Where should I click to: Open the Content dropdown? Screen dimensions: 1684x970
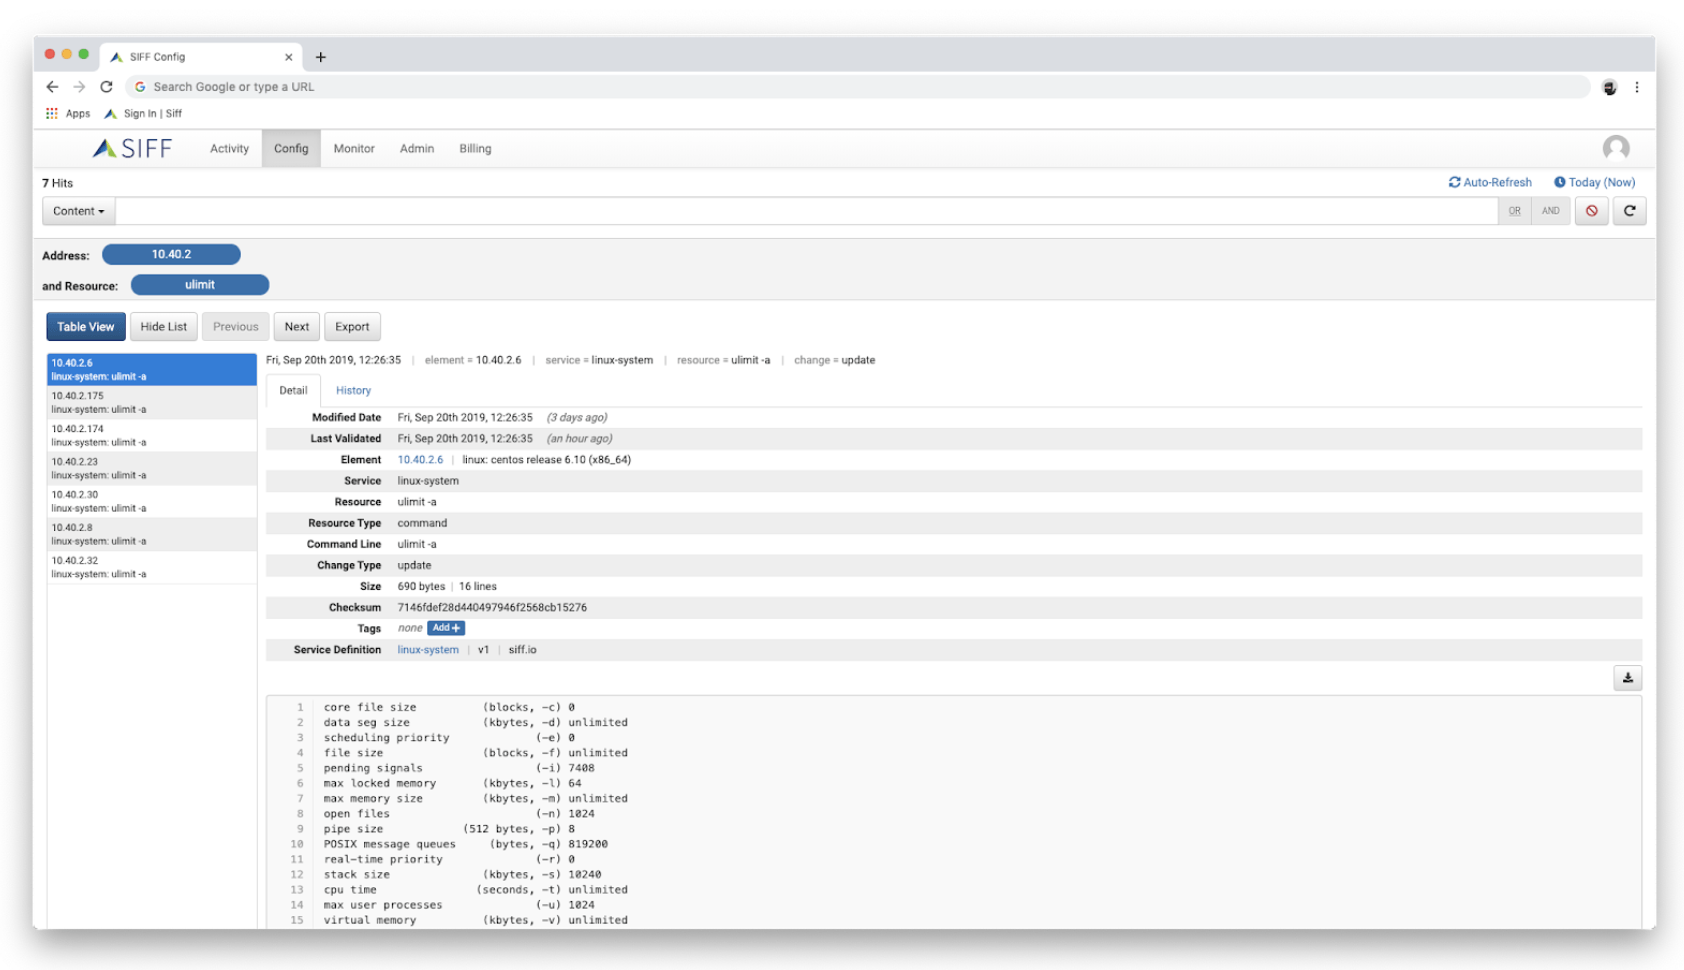79,211
